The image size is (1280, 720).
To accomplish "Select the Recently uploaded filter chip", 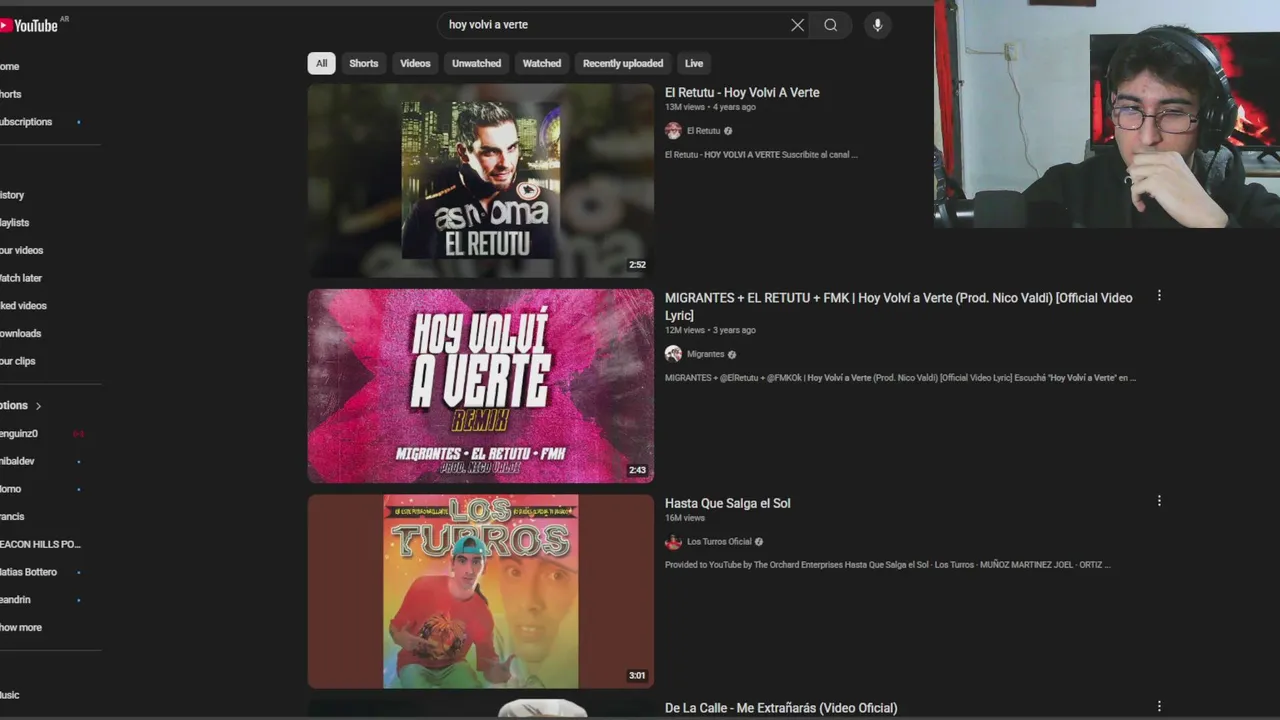I will pyautogui.click(x=623, y=63).
